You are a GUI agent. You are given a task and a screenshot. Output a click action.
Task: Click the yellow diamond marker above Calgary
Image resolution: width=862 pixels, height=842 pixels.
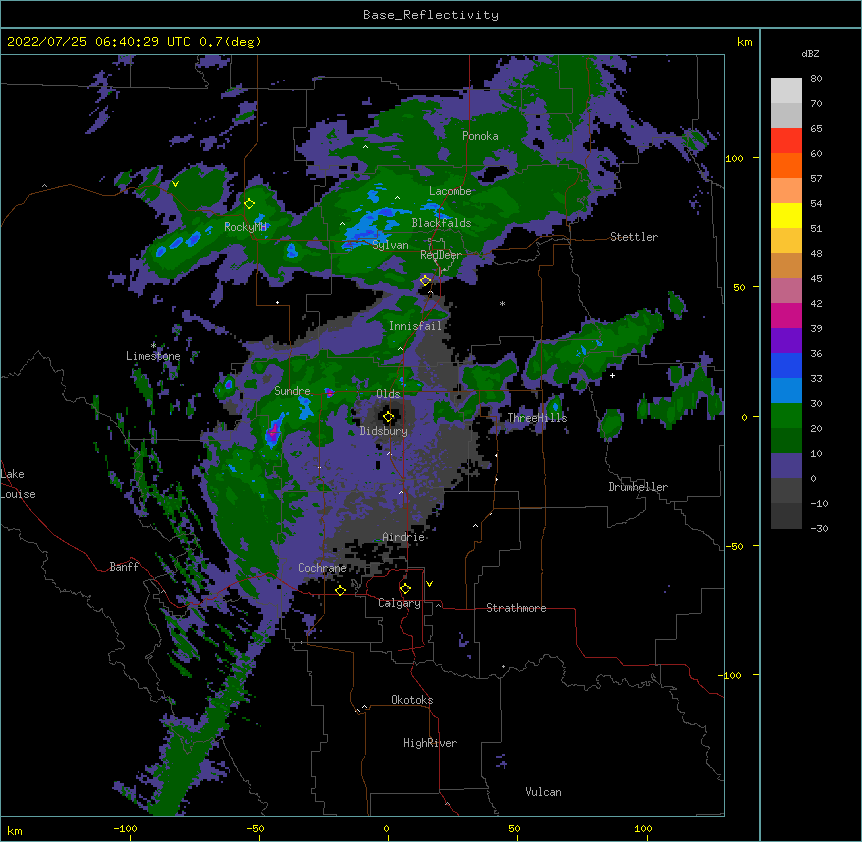[x=405, y=589]
